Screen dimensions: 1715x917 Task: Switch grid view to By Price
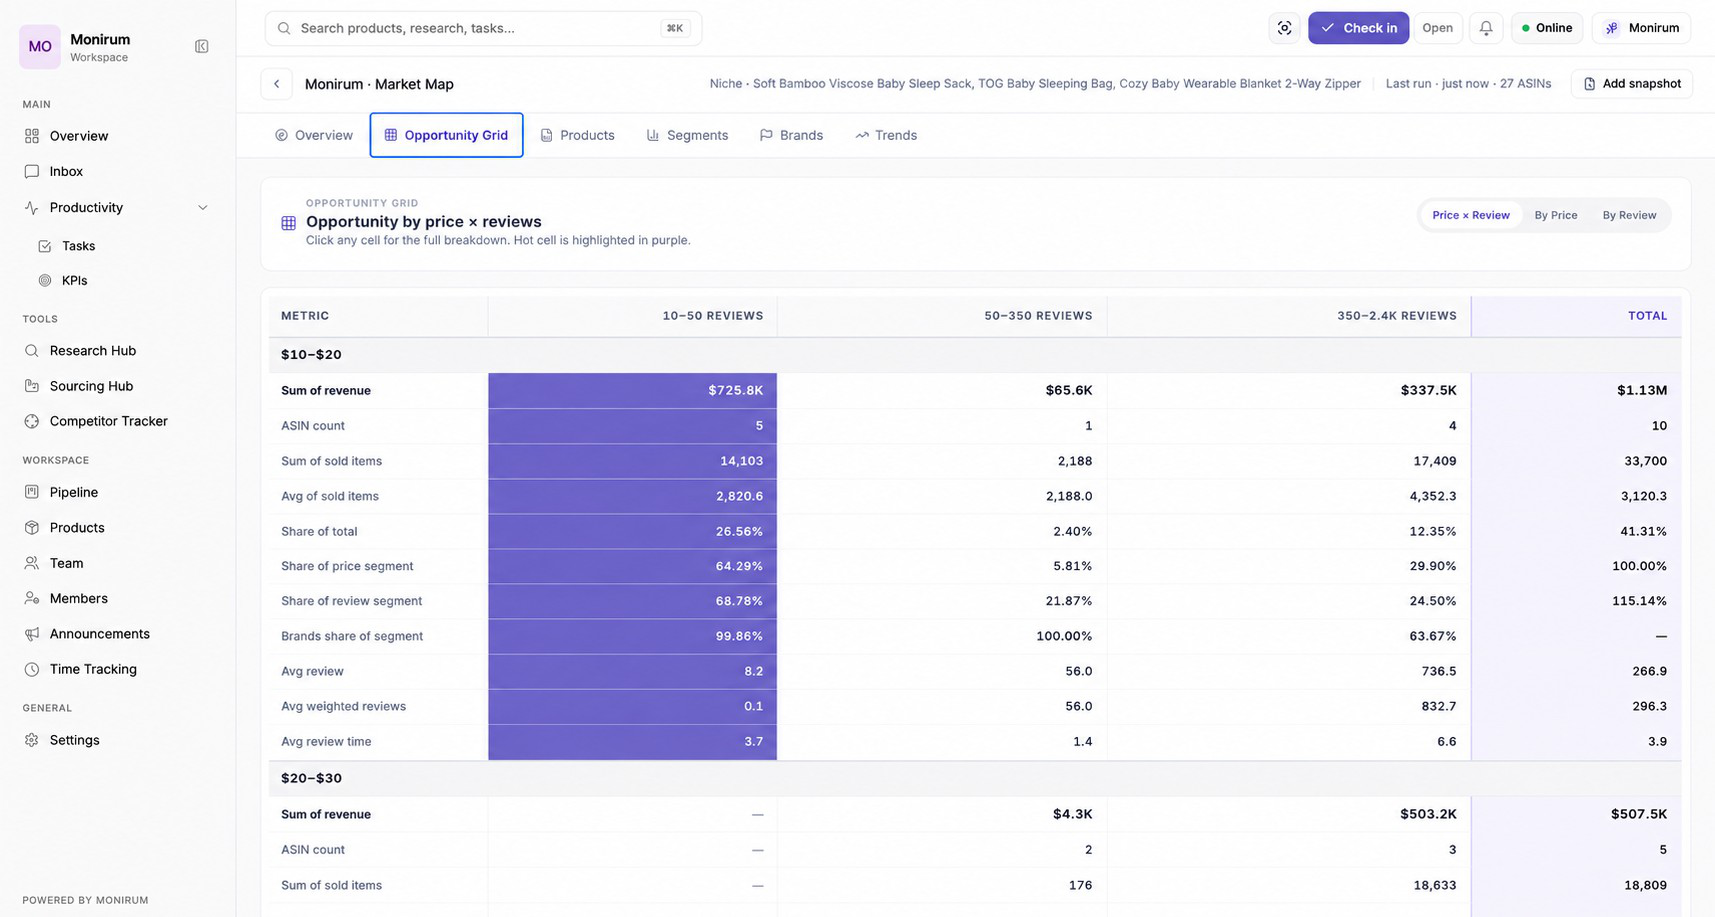coord(1555,215)
